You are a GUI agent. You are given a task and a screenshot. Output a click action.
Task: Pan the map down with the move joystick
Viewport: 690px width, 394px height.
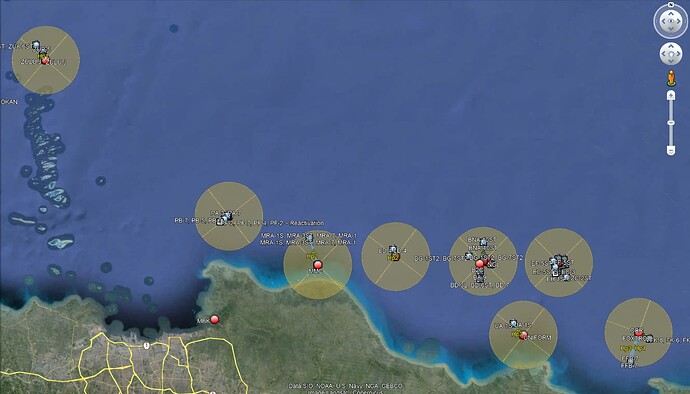click(x=671, y=61)
